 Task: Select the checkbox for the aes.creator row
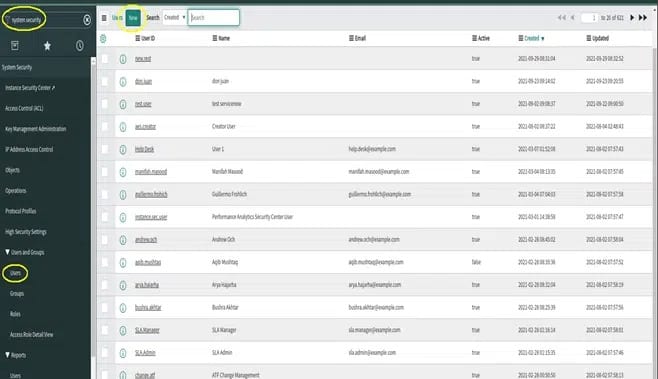tap(105, 127)
